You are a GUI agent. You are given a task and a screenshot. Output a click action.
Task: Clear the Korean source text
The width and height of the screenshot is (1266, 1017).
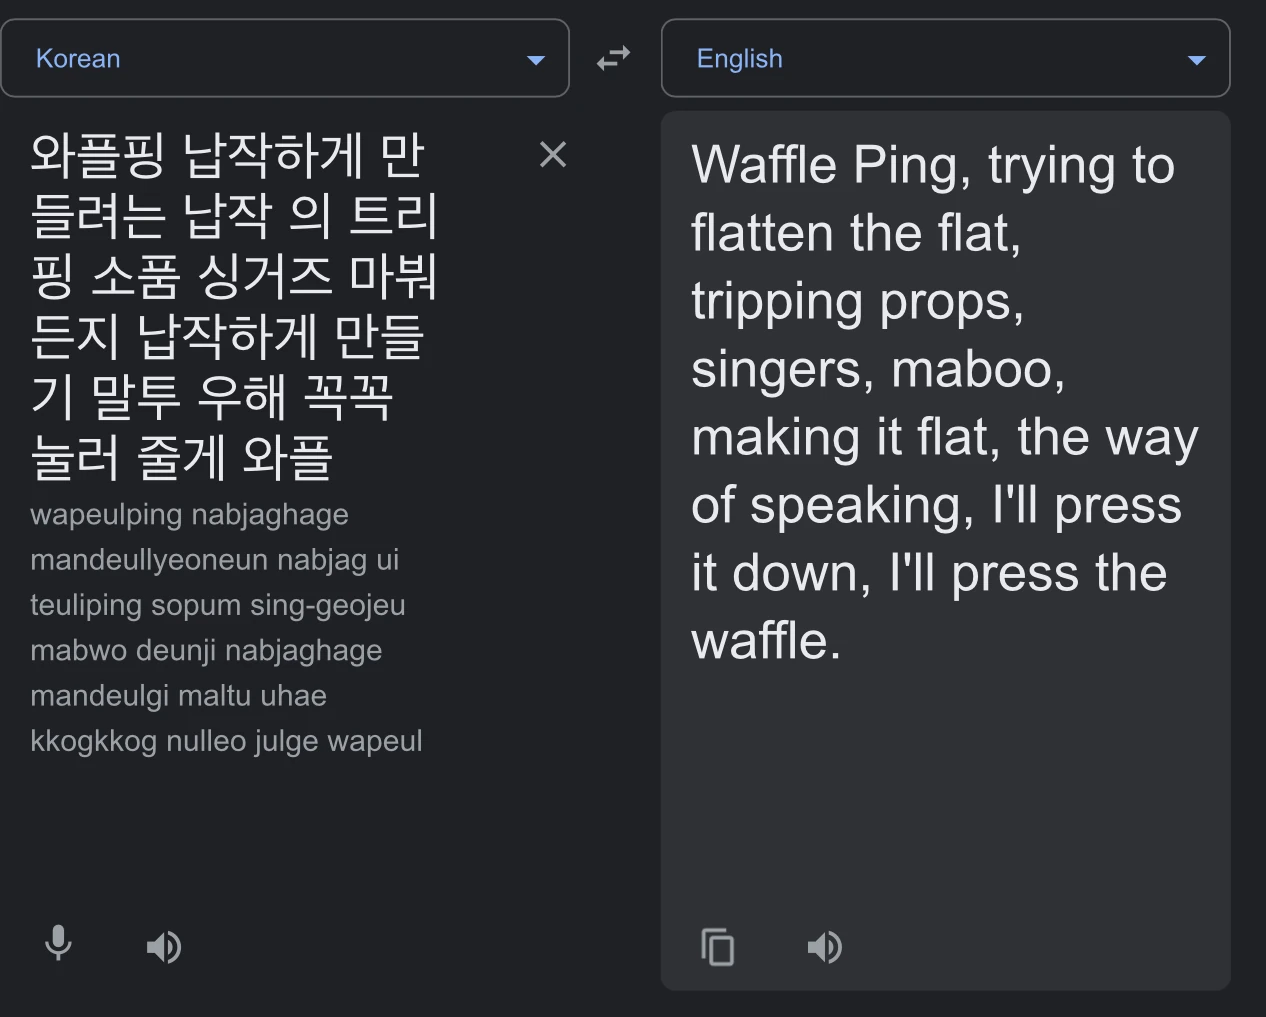[553, 154]
